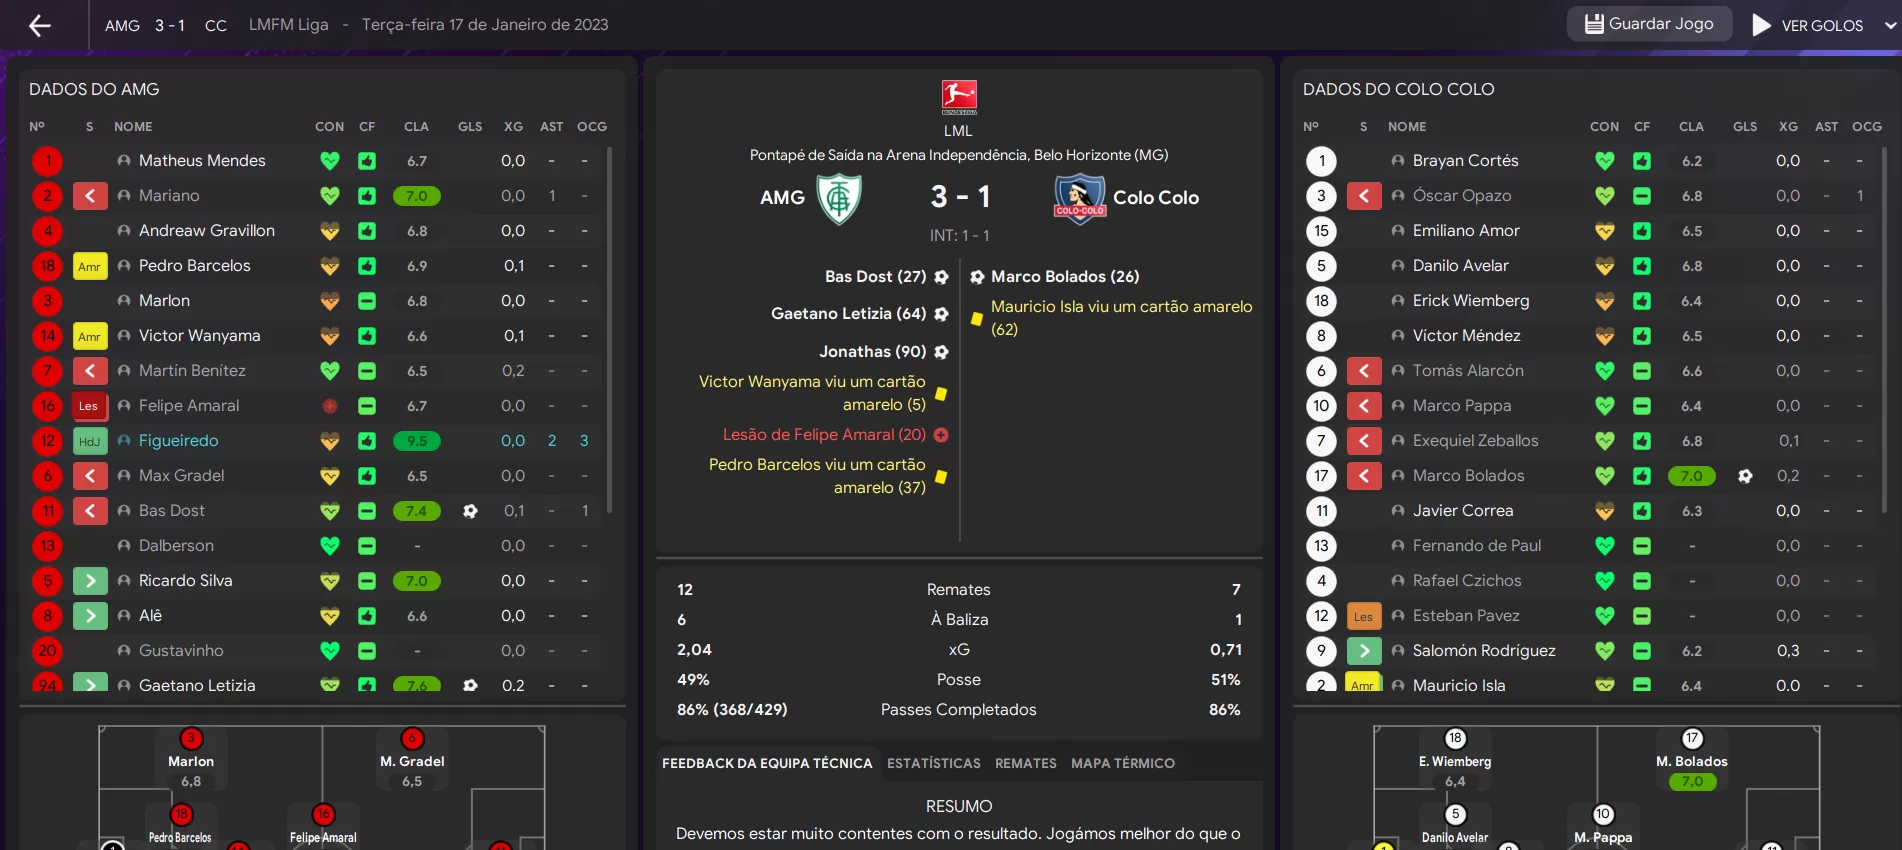1902x850 pixels.
Task: Click the league logo above LML
Action: pos(959,97)
